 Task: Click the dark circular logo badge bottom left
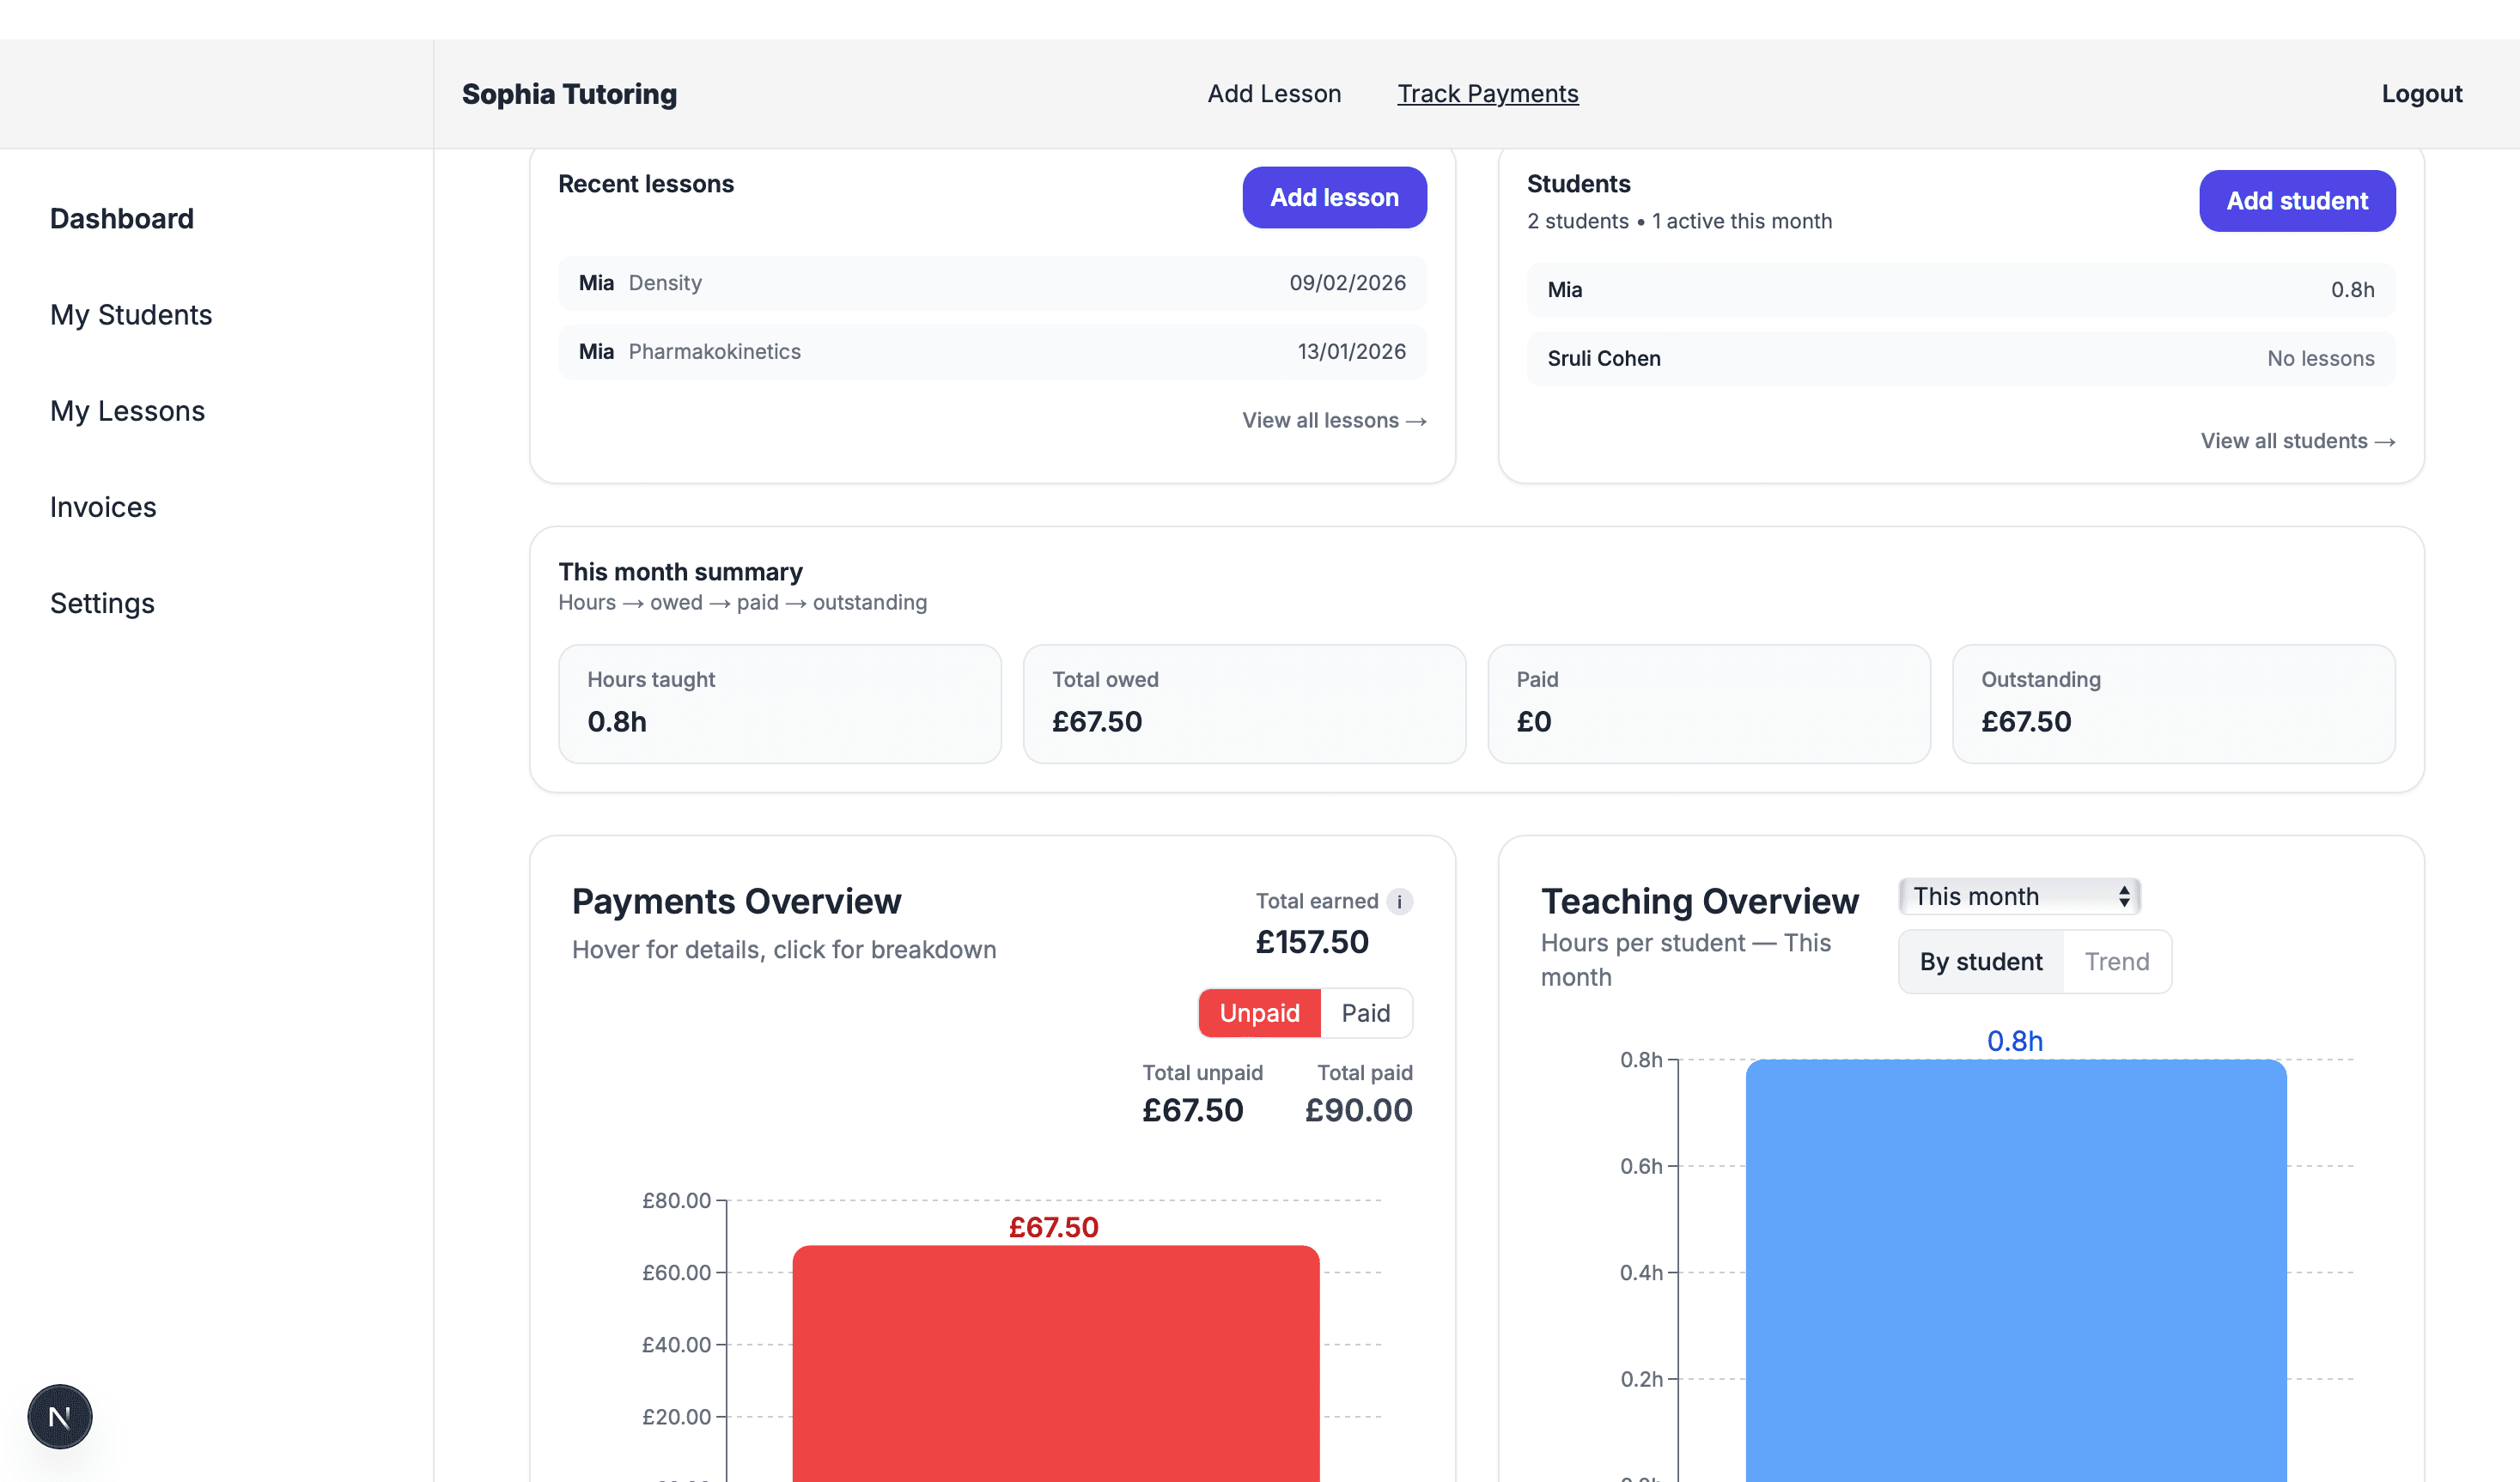click(60, 1416)
